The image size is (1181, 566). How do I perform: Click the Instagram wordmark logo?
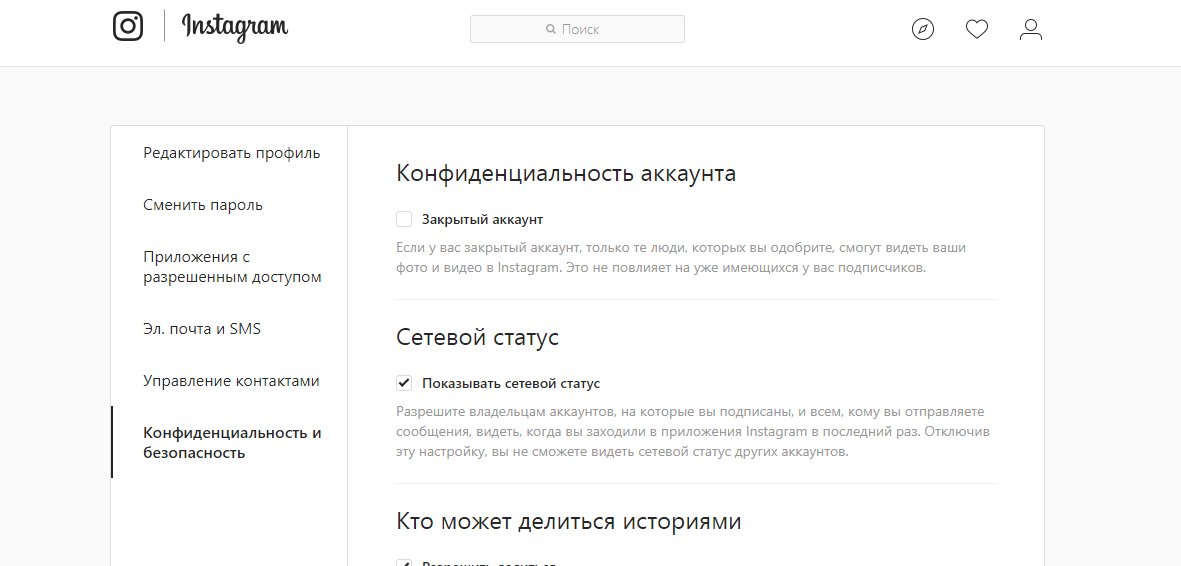235,28
